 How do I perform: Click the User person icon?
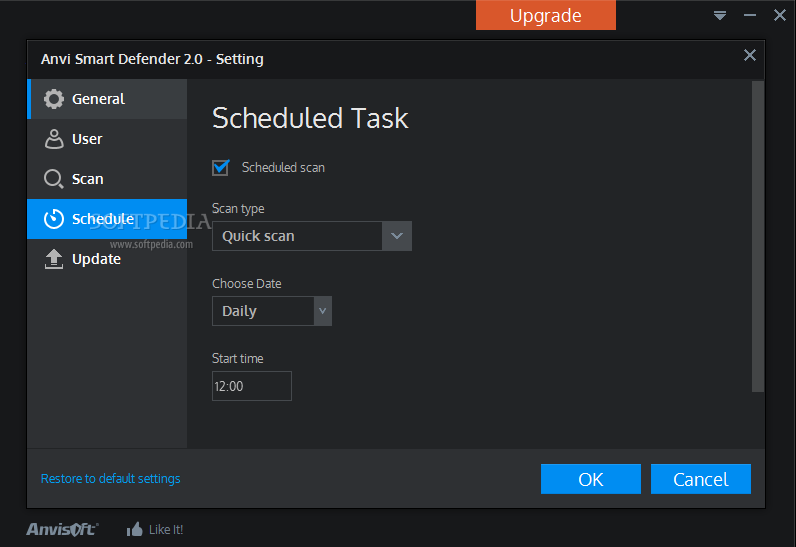coord(54,139)
